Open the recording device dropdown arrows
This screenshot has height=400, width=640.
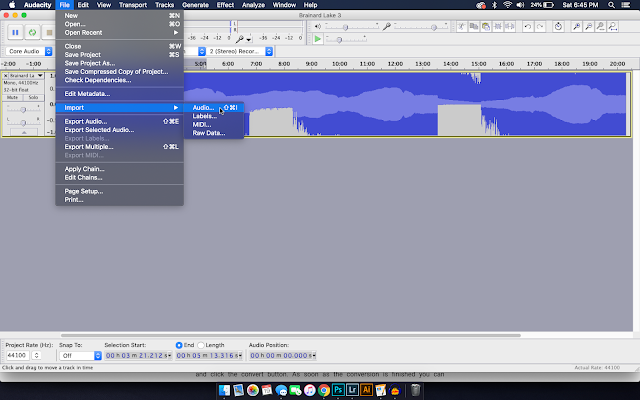(x=202, y=51)
